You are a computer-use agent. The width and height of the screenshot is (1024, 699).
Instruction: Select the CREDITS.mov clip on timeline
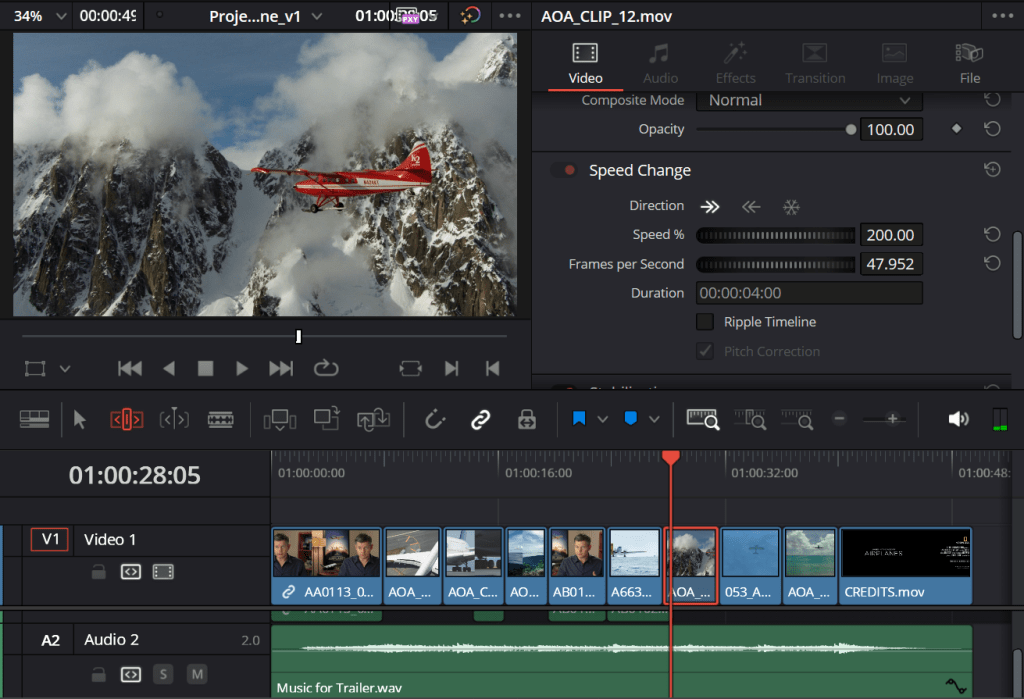pos(905,566)
